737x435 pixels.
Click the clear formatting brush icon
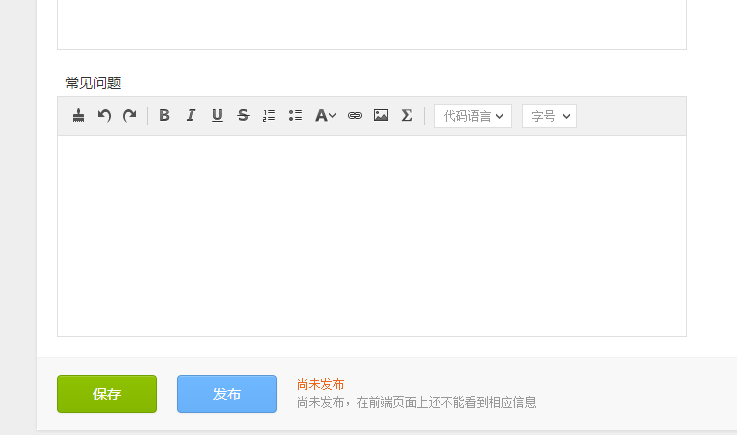[78, 115]
